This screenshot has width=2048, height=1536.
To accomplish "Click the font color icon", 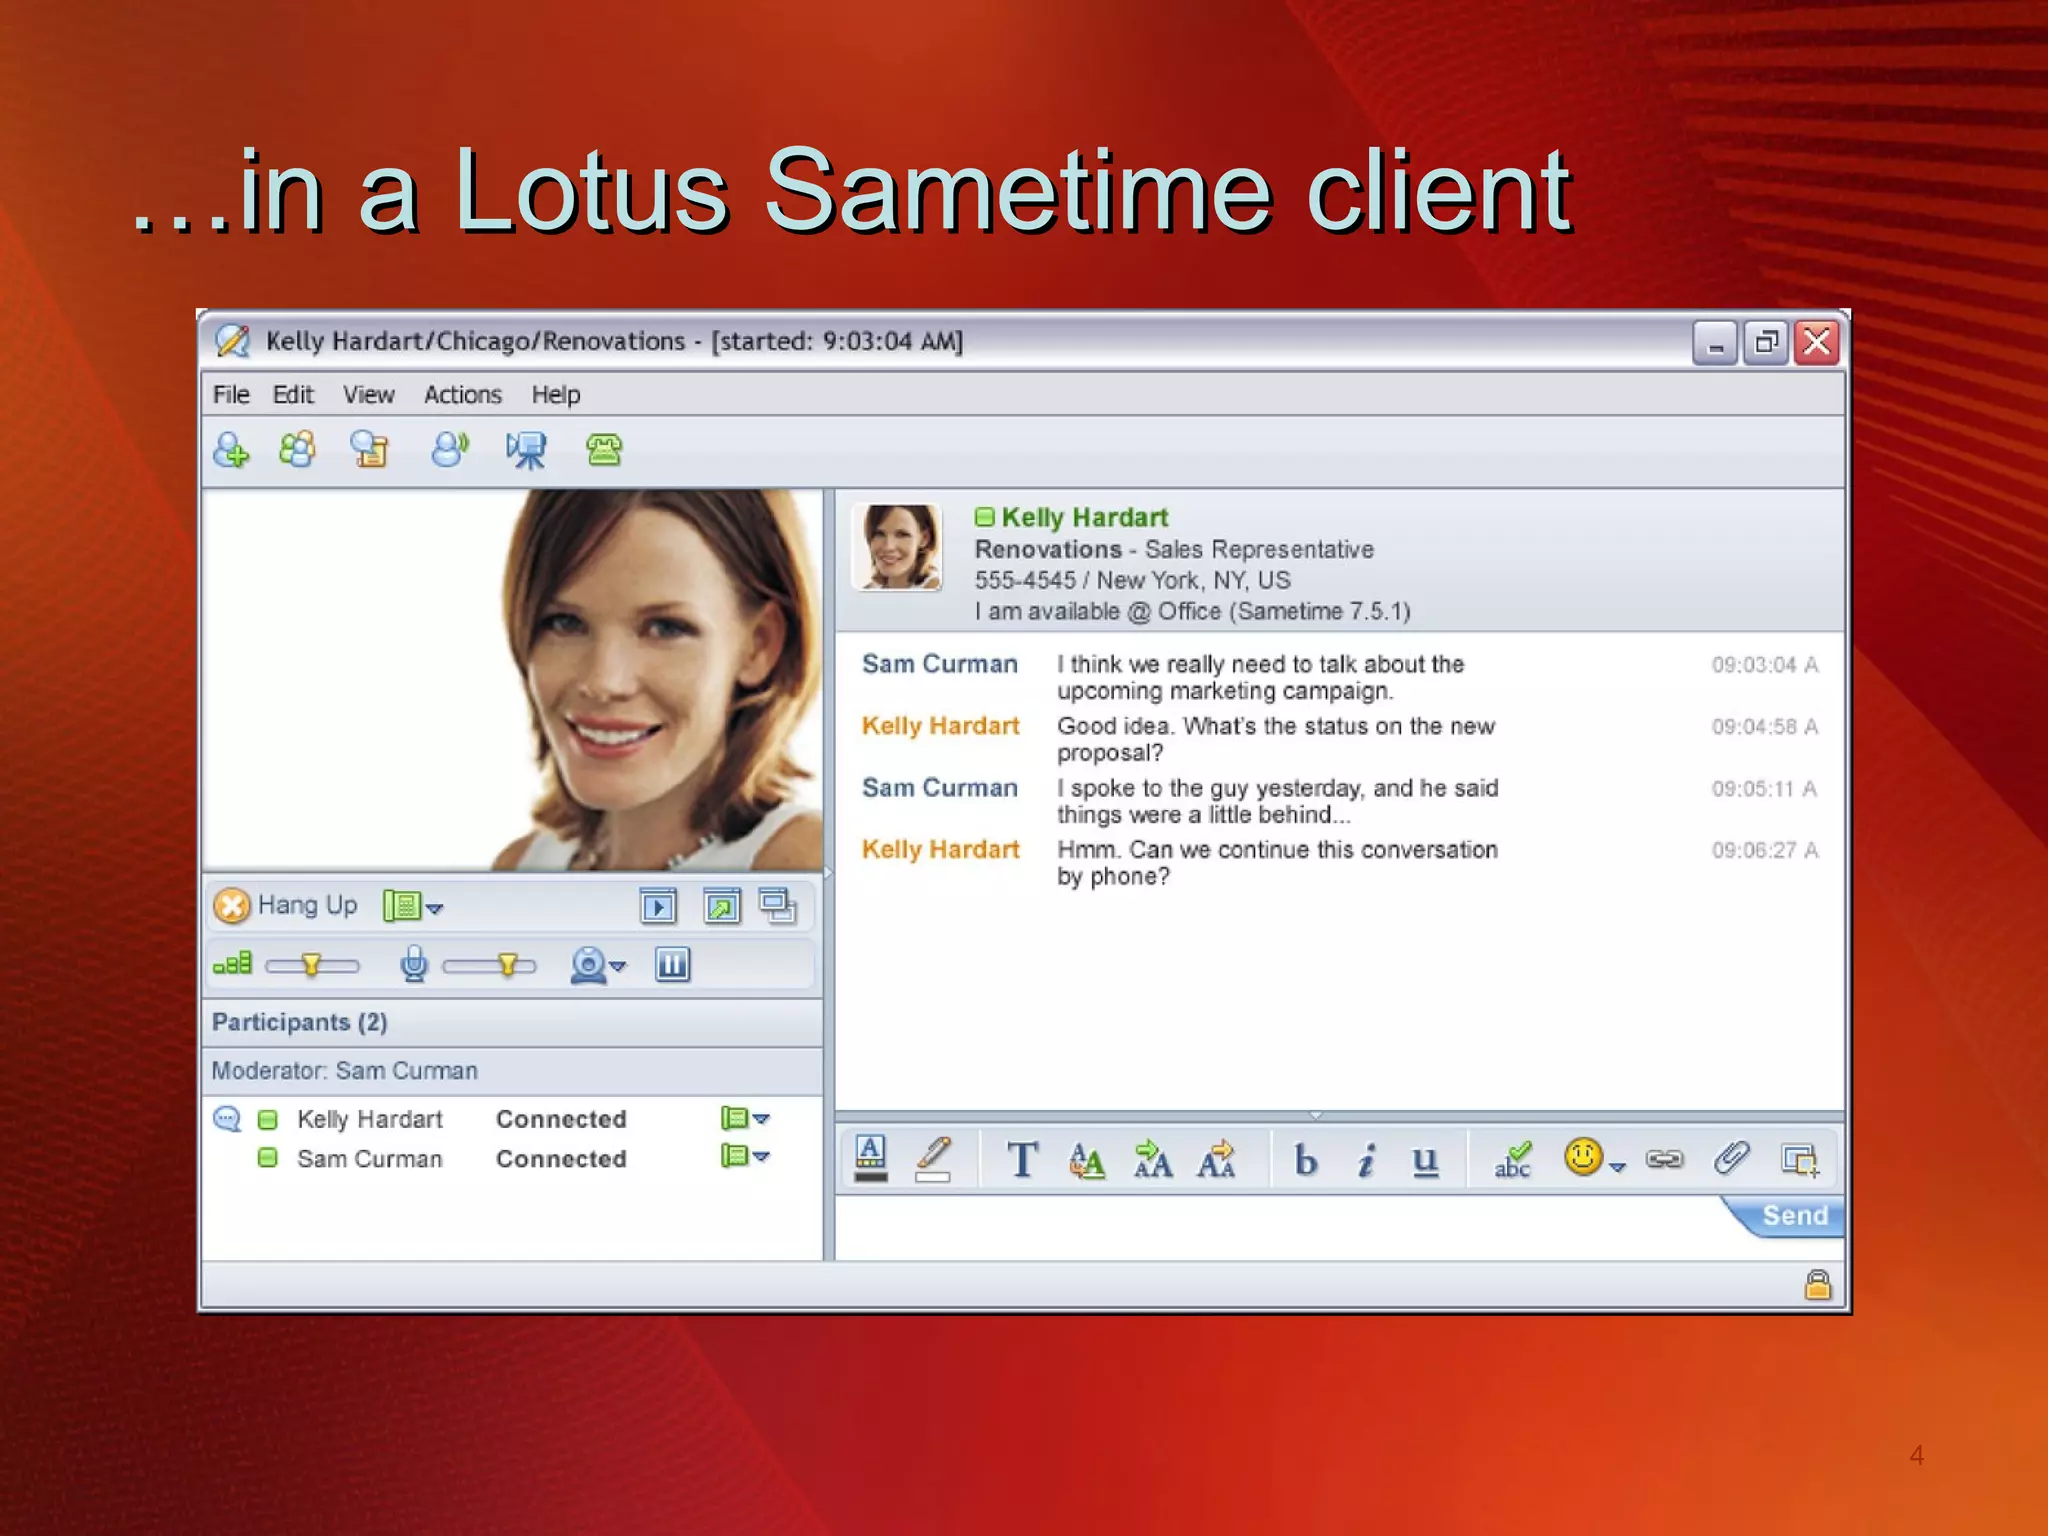I will pos(871,1159).
